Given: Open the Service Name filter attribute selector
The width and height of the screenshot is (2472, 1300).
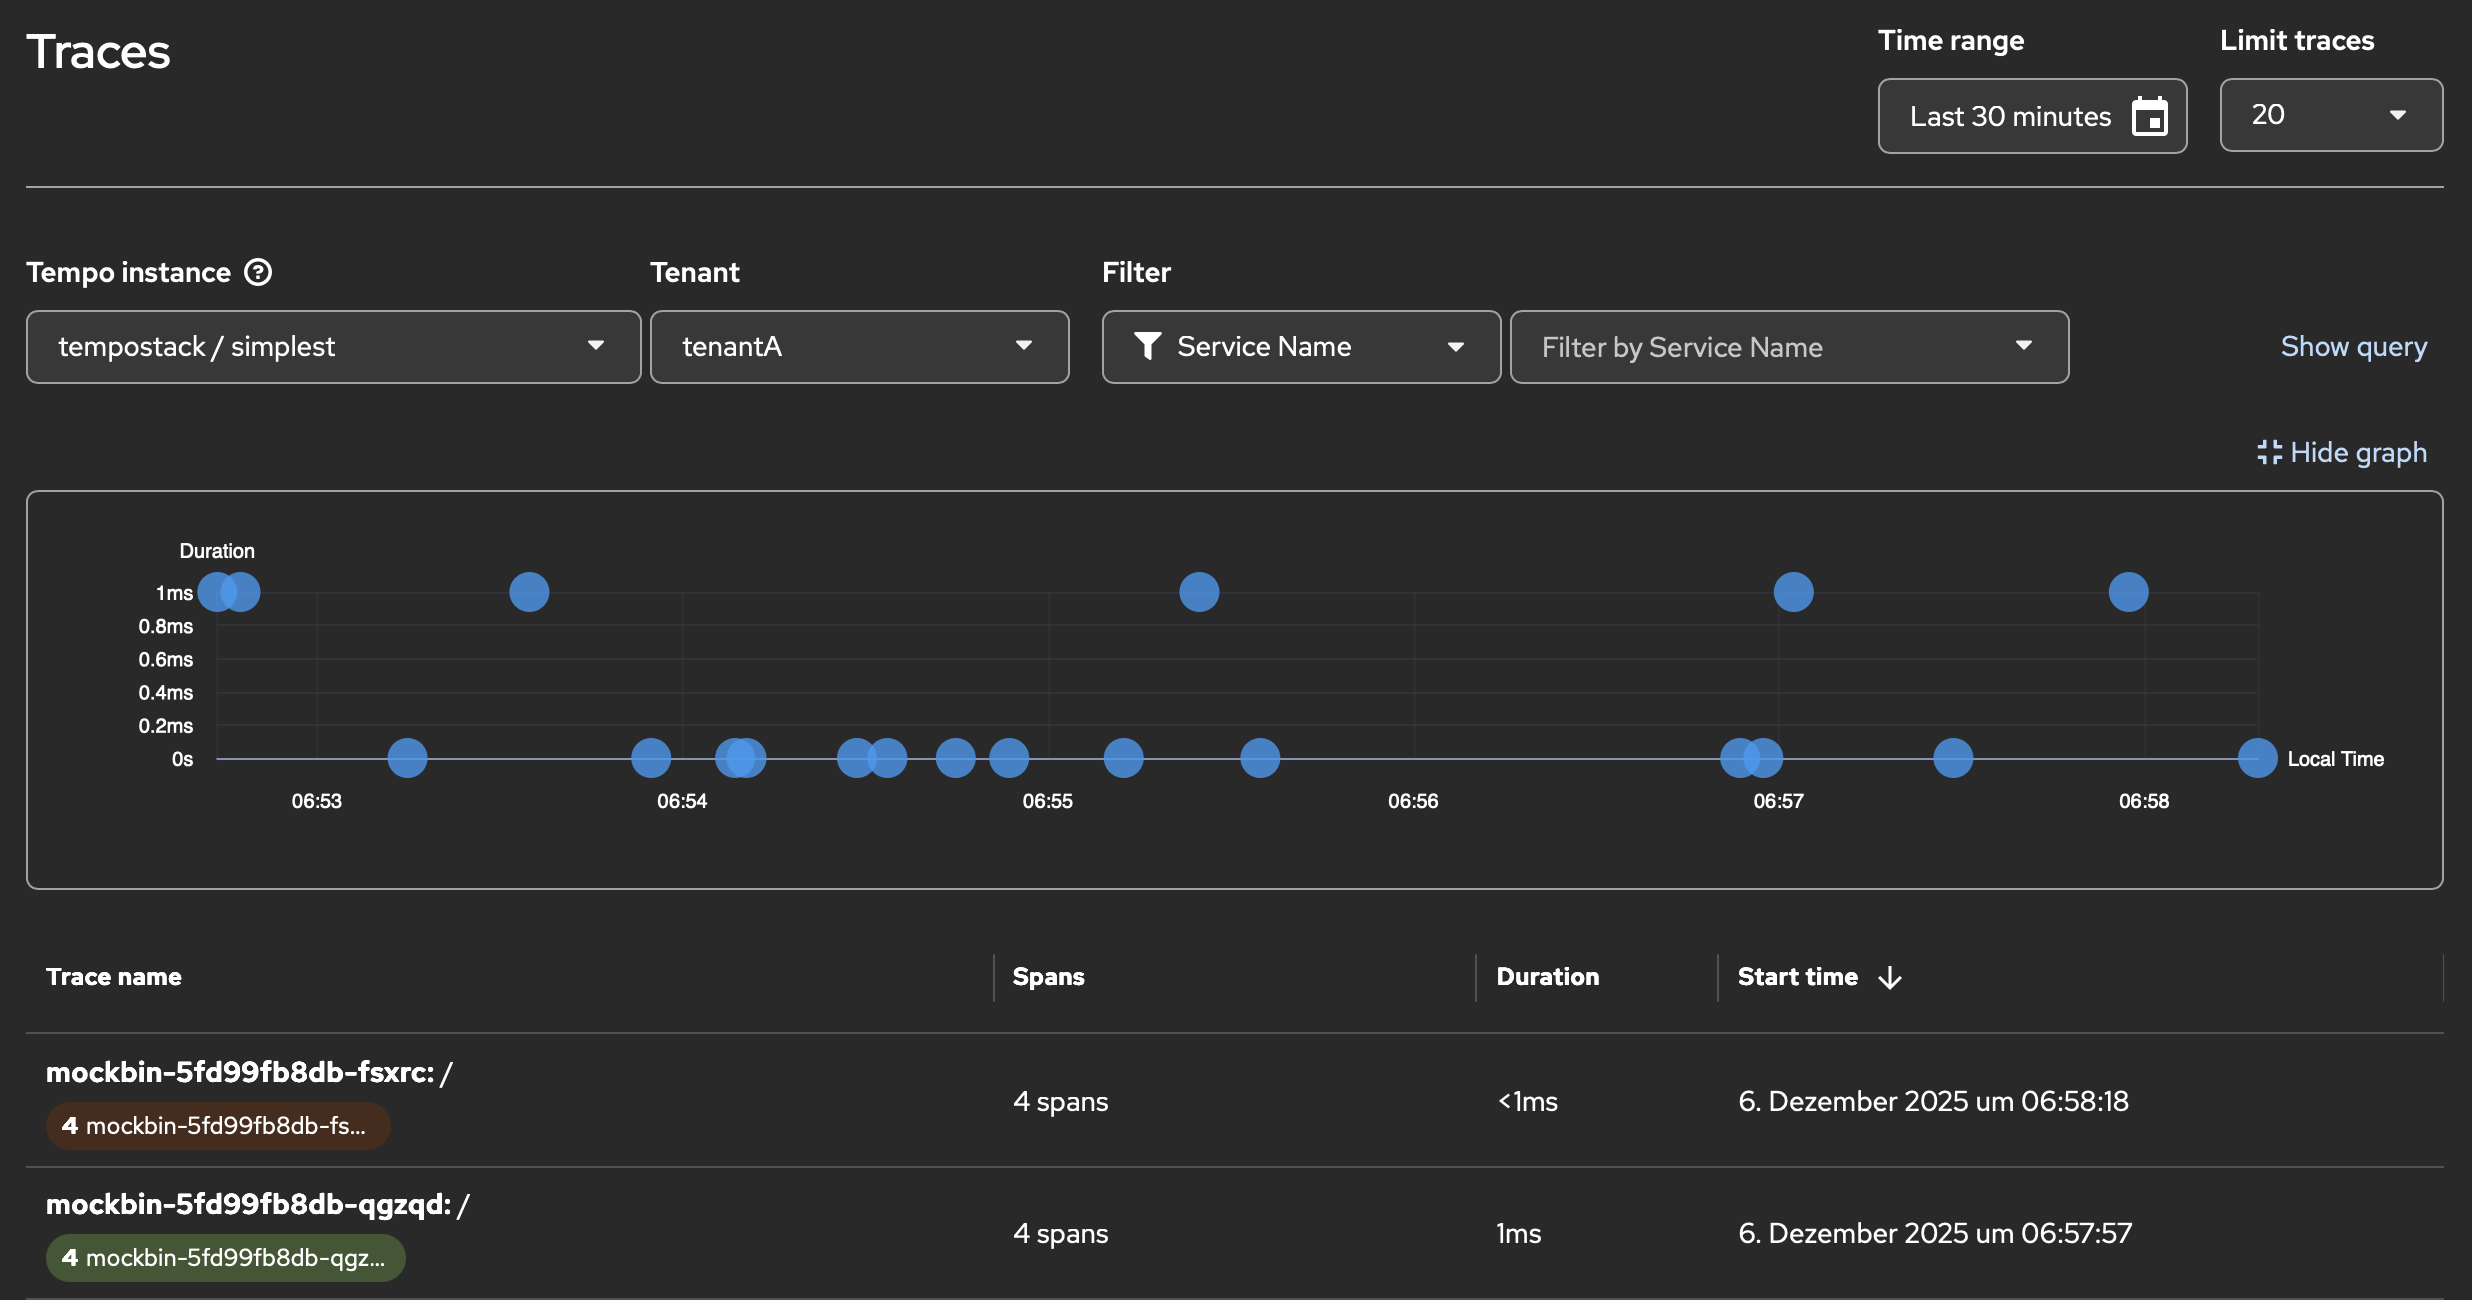Looking at the screenshot, I should click(1300, 347).
